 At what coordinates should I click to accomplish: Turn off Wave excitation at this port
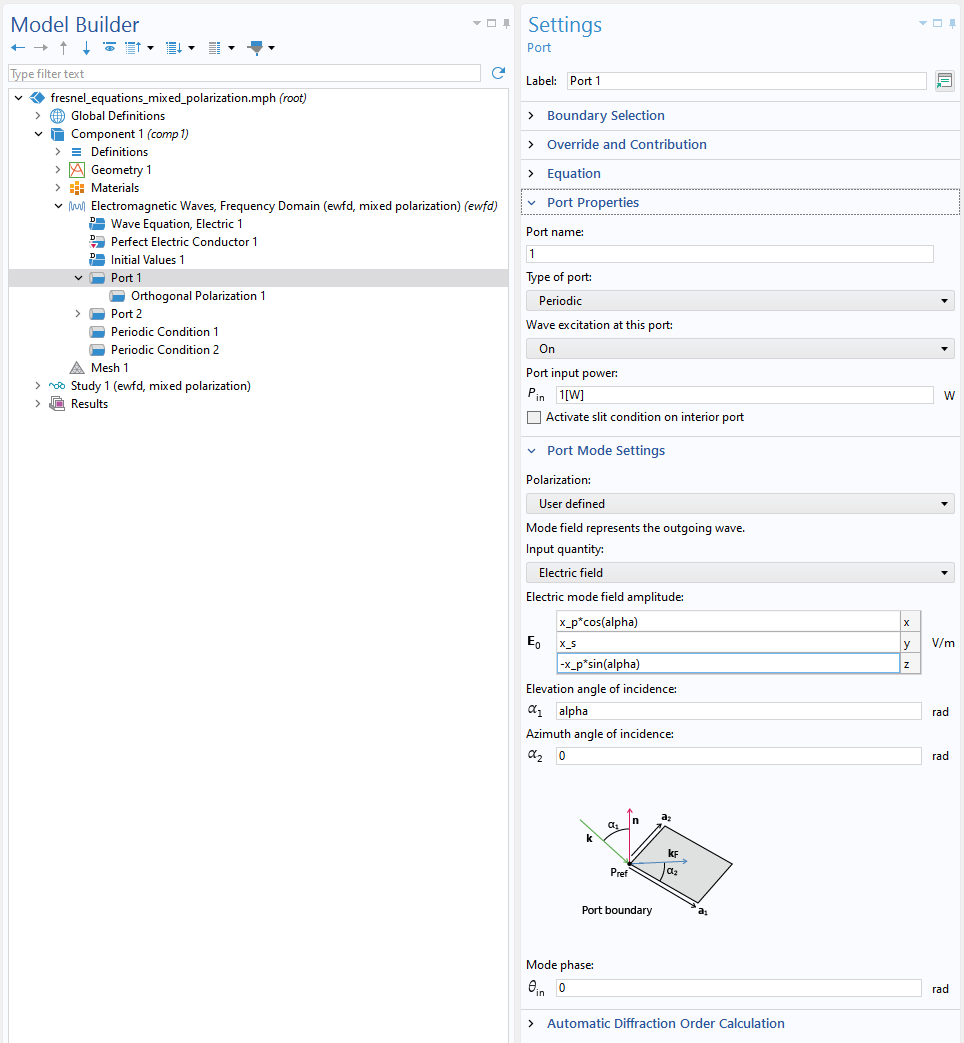738,348
